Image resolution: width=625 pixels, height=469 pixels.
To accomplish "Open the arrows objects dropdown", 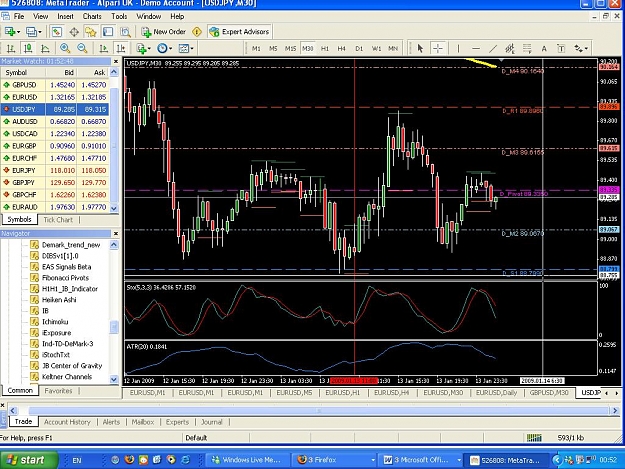I will pyautogui.click(x=581, y=49).
